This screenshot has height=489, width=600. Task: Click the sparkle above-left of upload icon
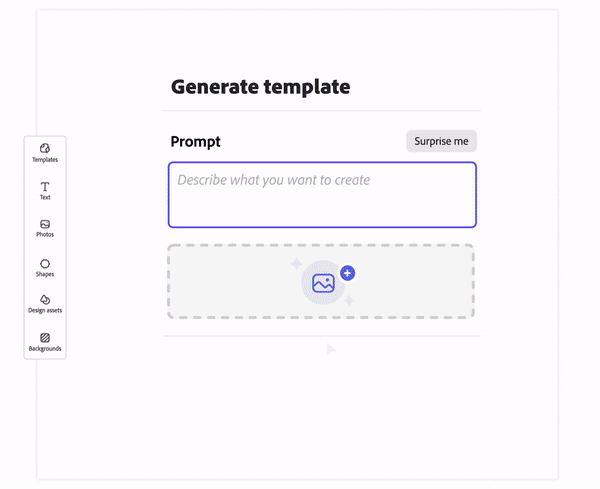tap(296, 263)
